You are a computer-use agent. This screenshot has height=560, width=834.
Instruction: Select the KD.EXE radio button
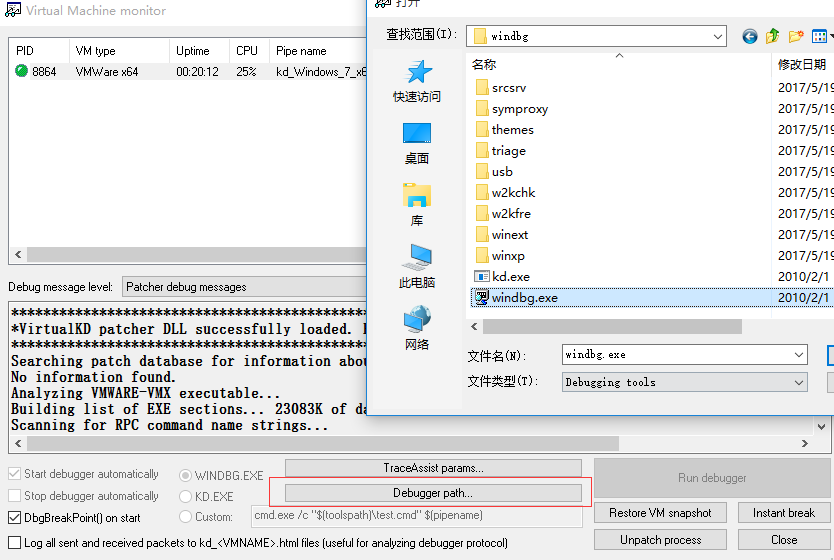(185, 496)
